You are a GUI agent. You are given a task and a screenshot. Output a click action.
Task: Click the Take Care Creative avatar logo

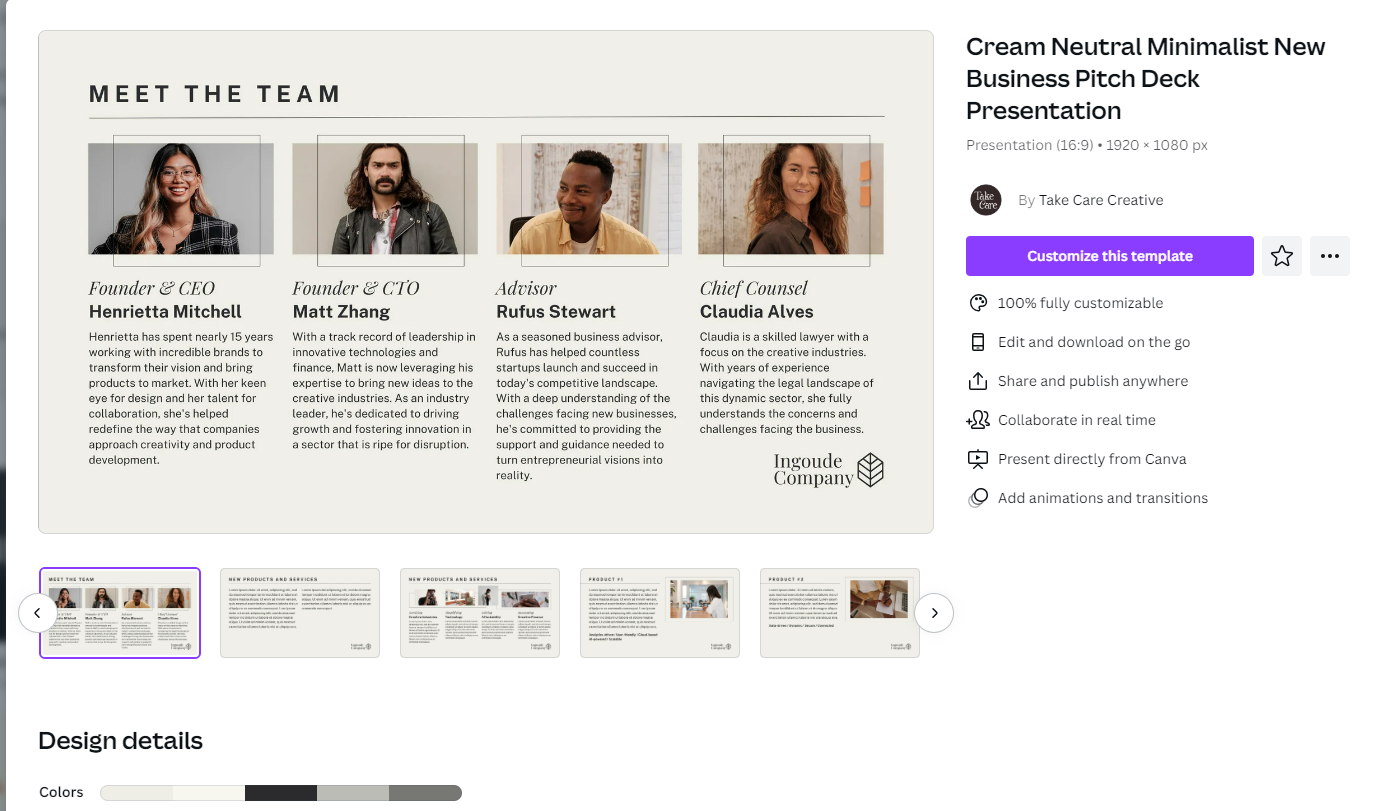(986, 200)
